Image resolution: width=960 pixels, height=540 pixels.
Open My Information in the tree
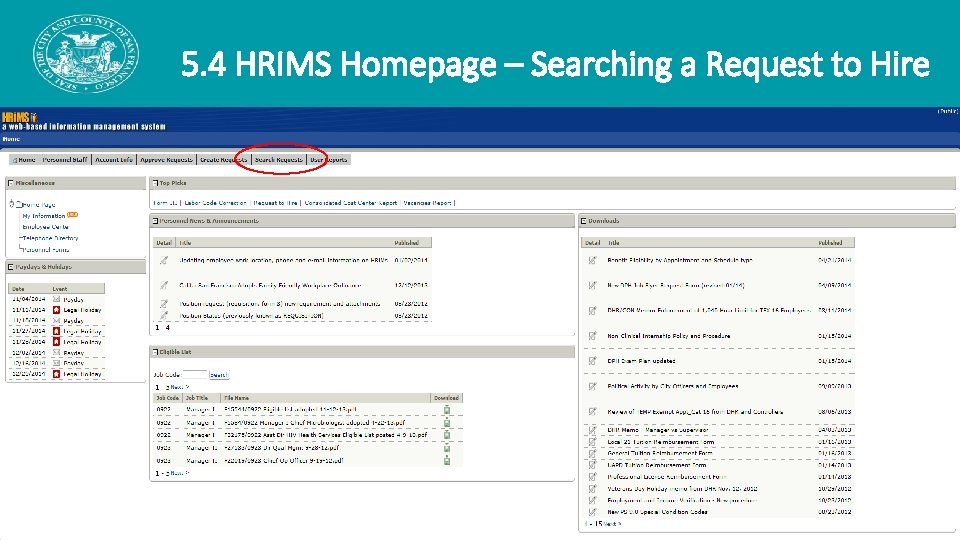[x=43, y=216]
